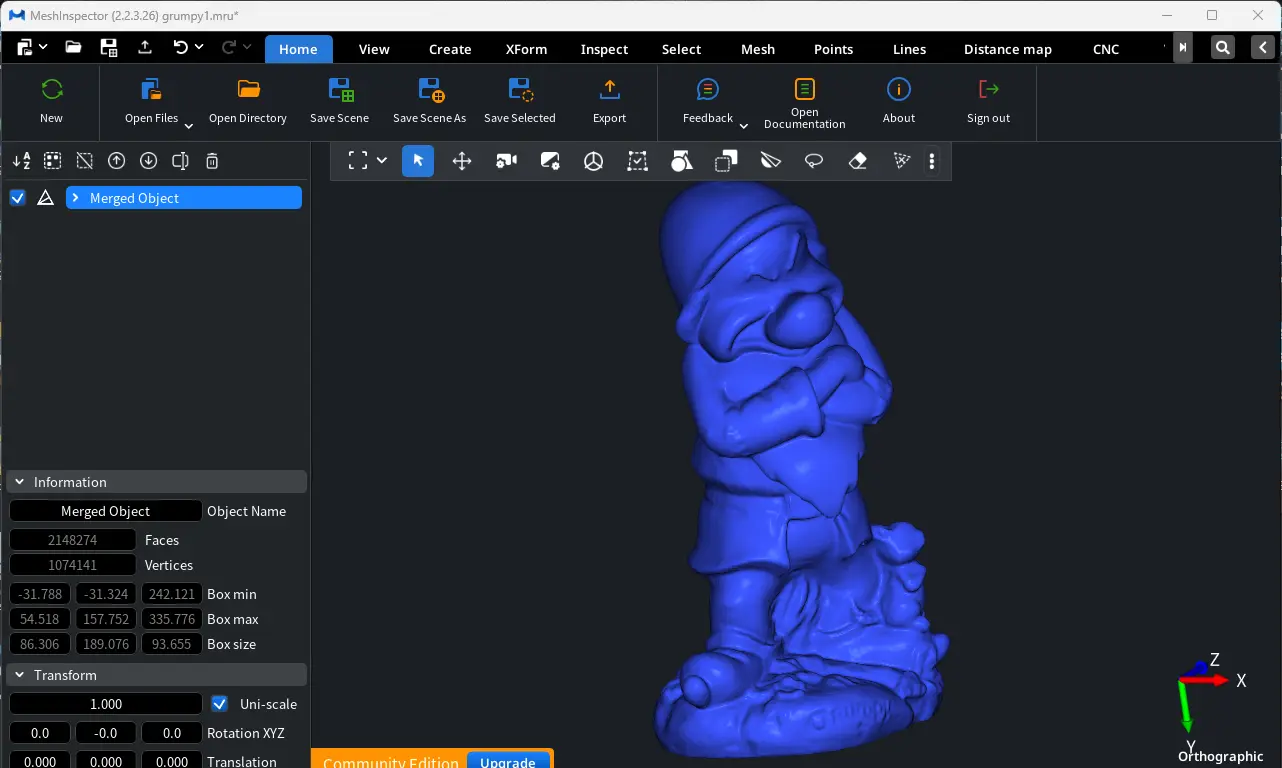The image size is (1282, 768).
Task: Click the select all objects icon
Action: 53,161
